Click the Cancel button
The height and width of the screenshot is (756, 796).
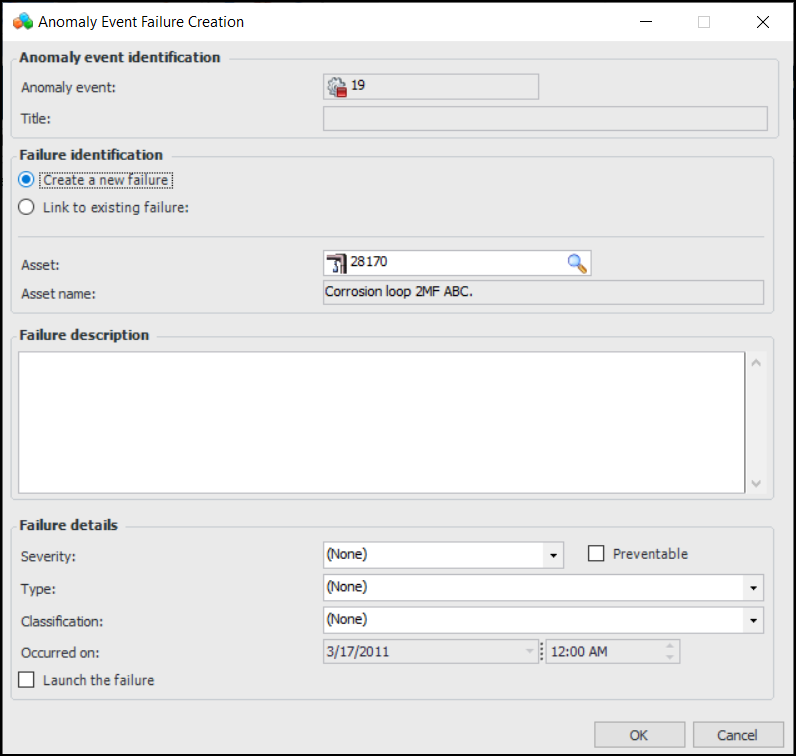coord(738,735)
